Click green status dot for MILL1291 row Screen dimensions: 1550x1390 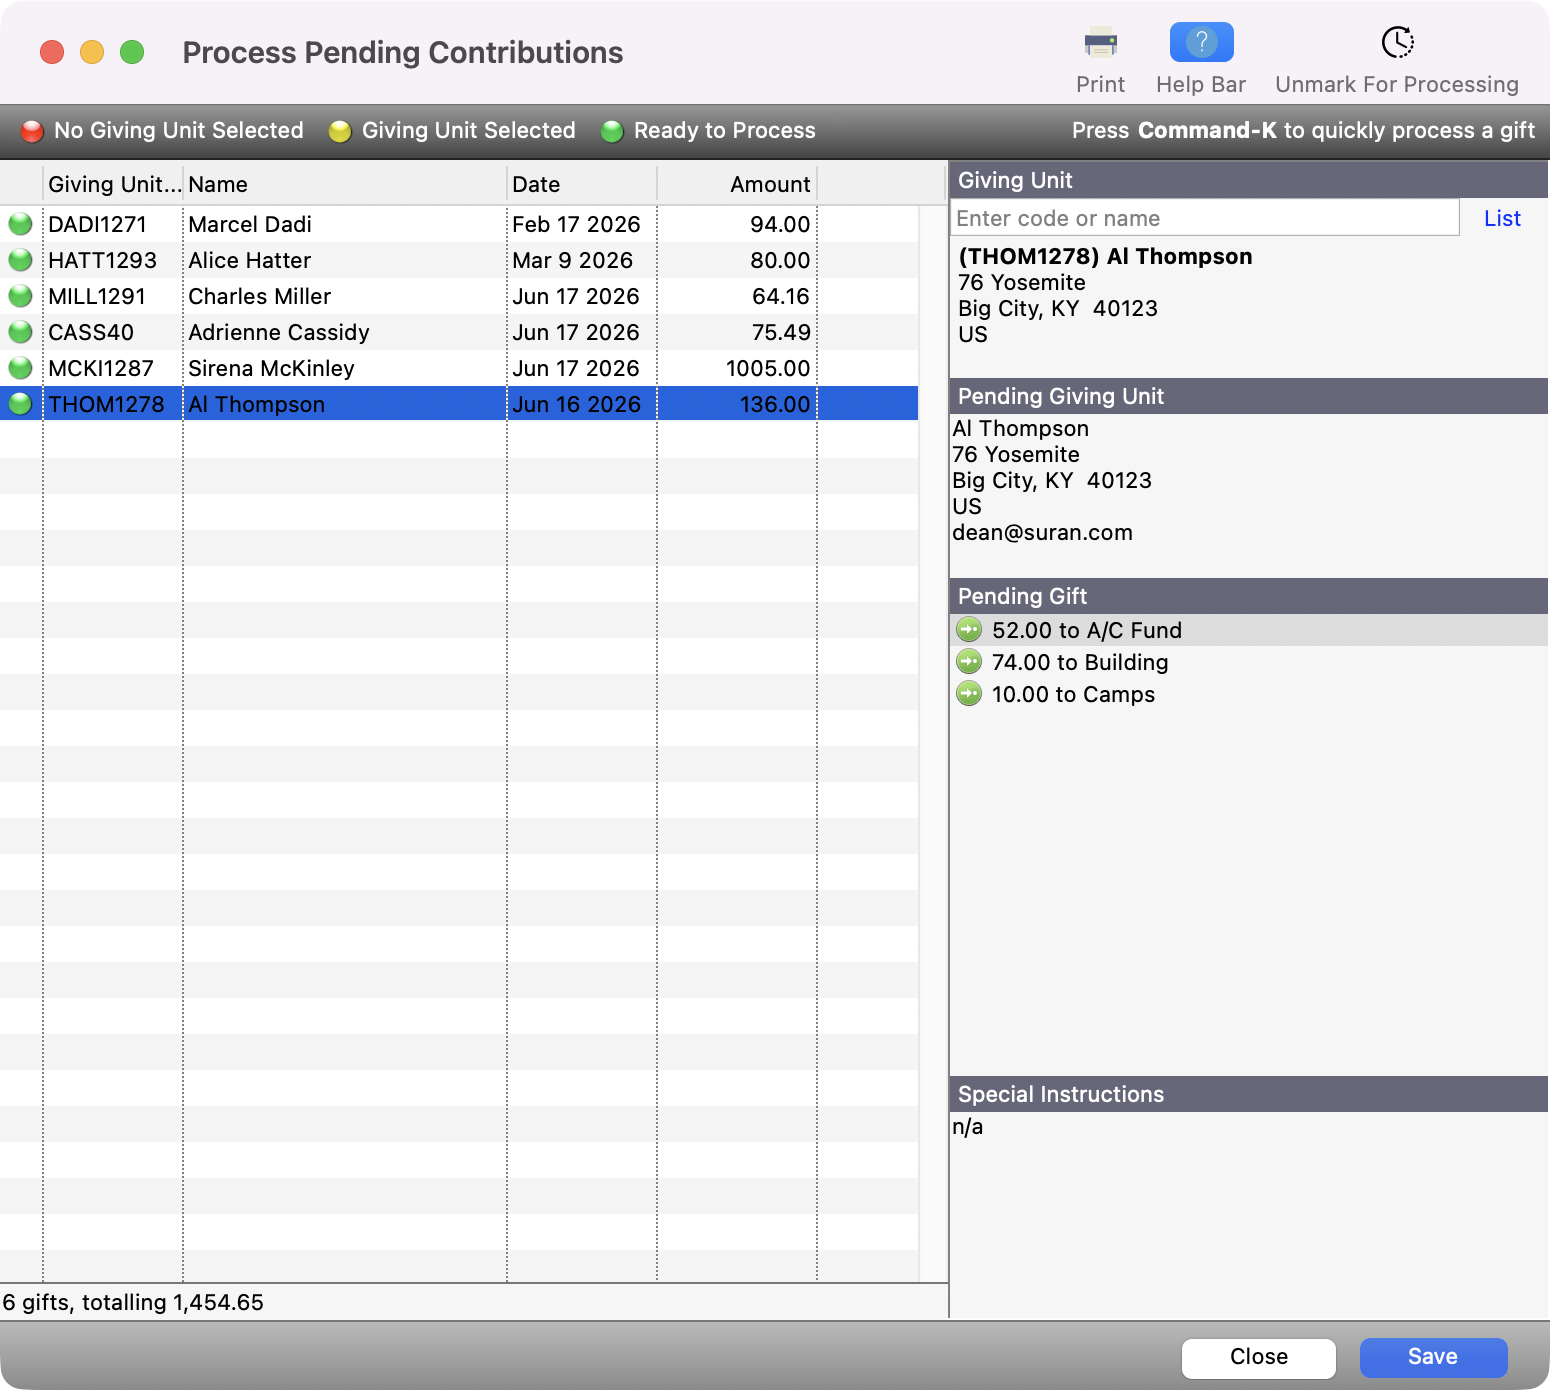[x=20, y=296]
